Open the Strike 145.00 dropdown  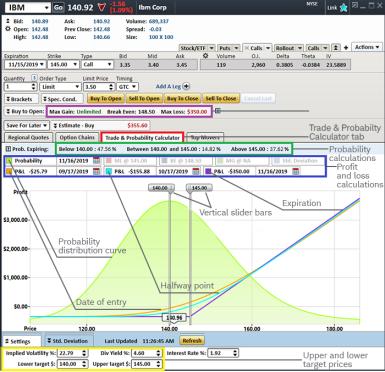[63, 64]
